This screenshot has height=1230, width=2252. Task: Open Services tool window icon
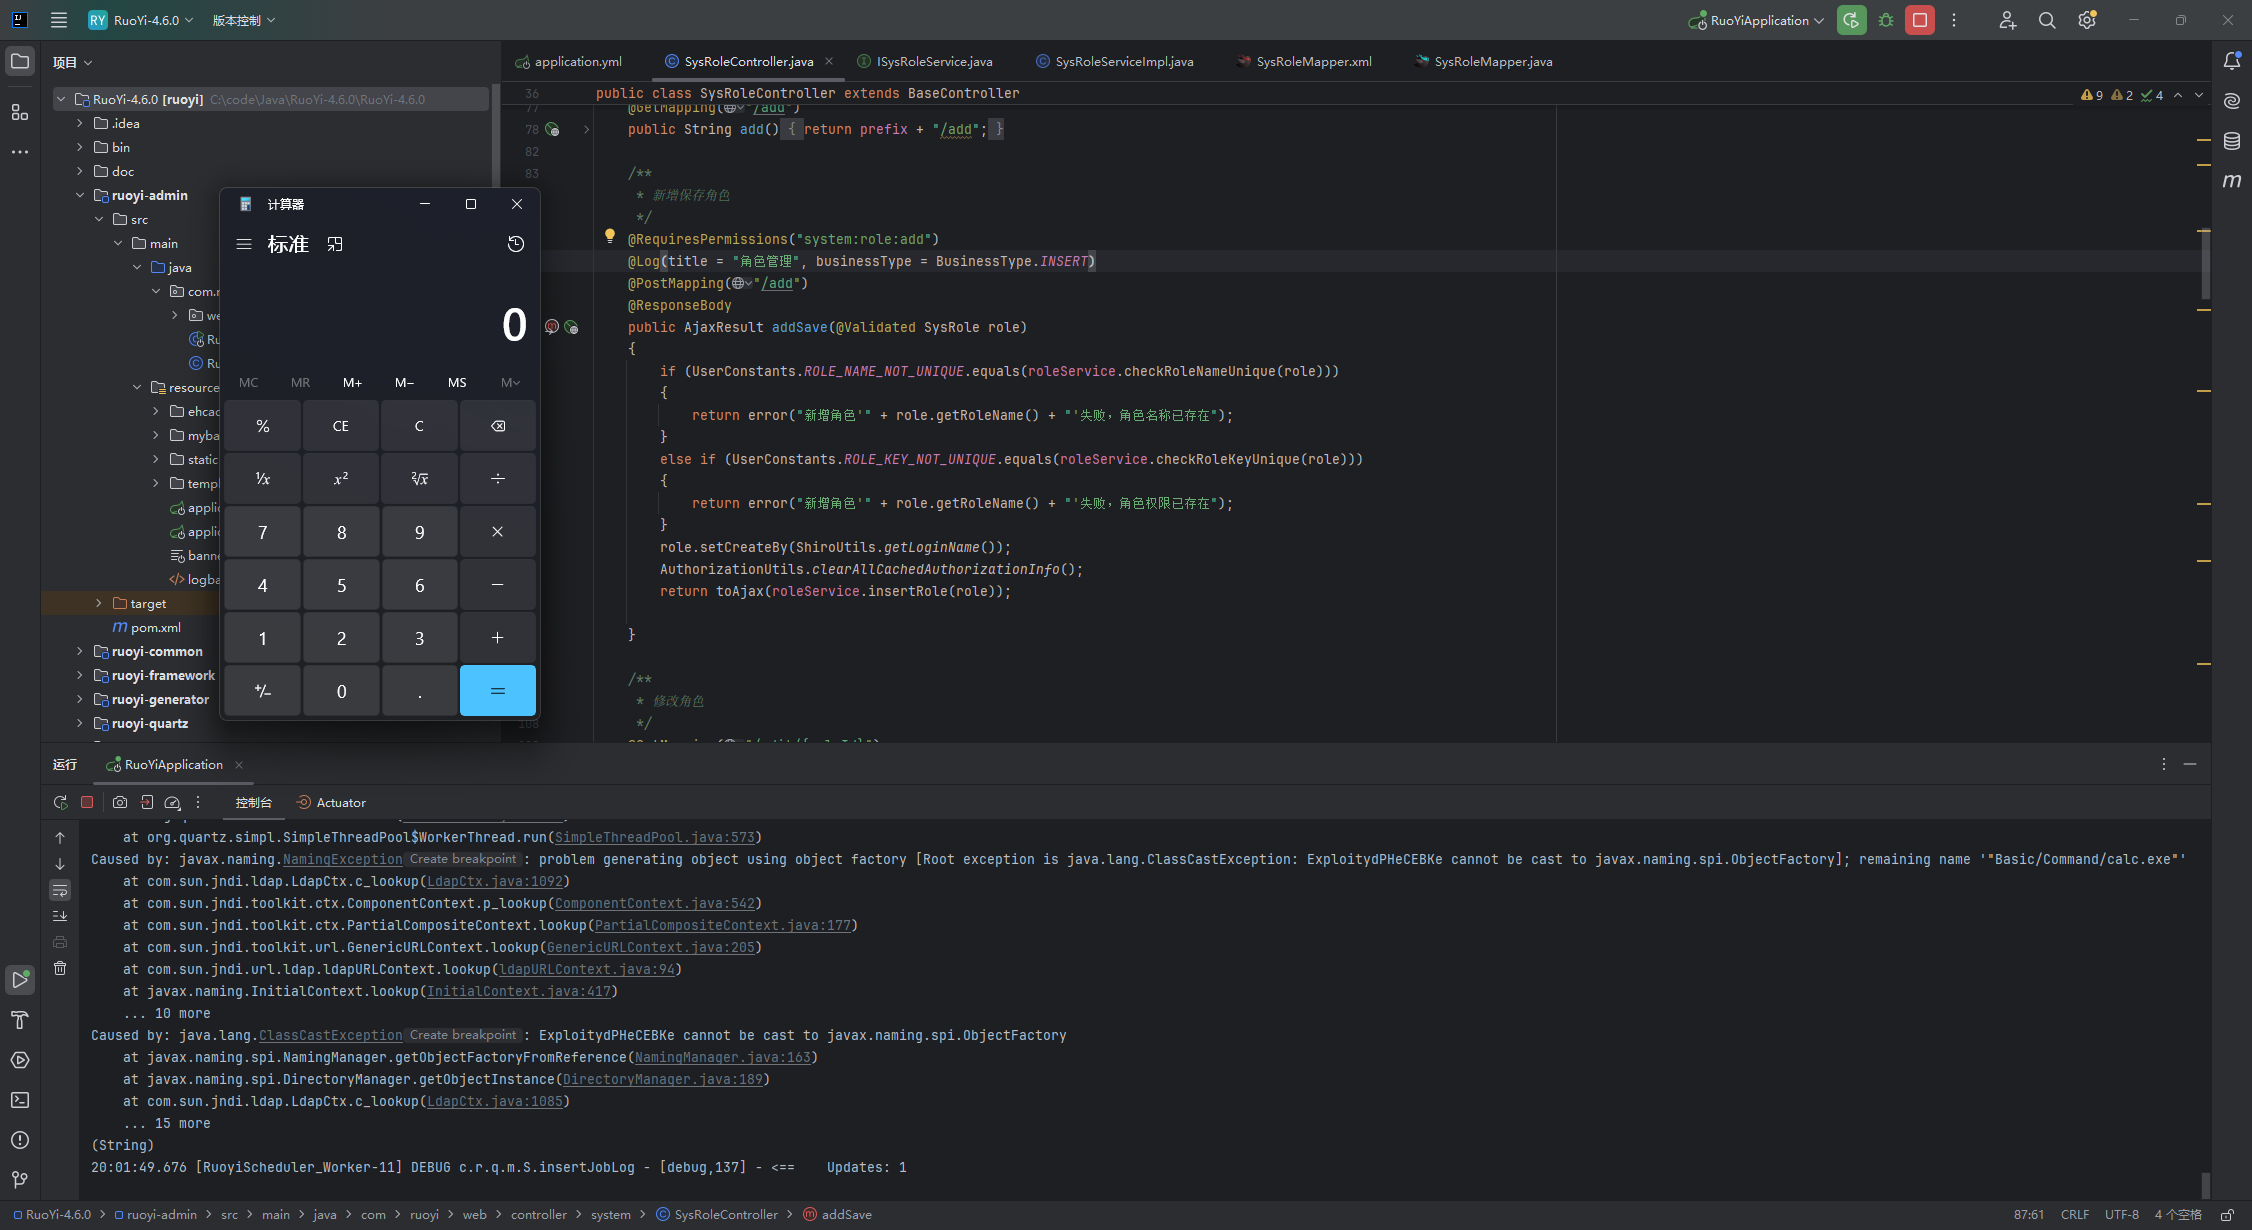(x=20, y=1060)
